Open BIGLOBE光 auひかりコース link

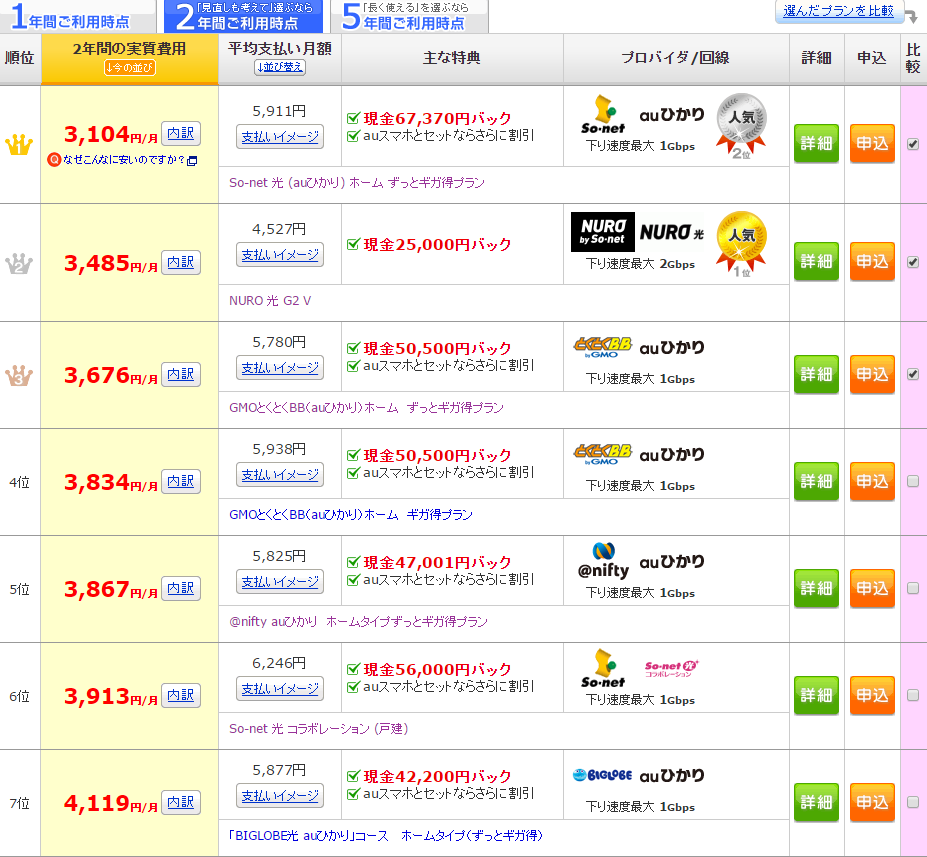coord(385,836)
